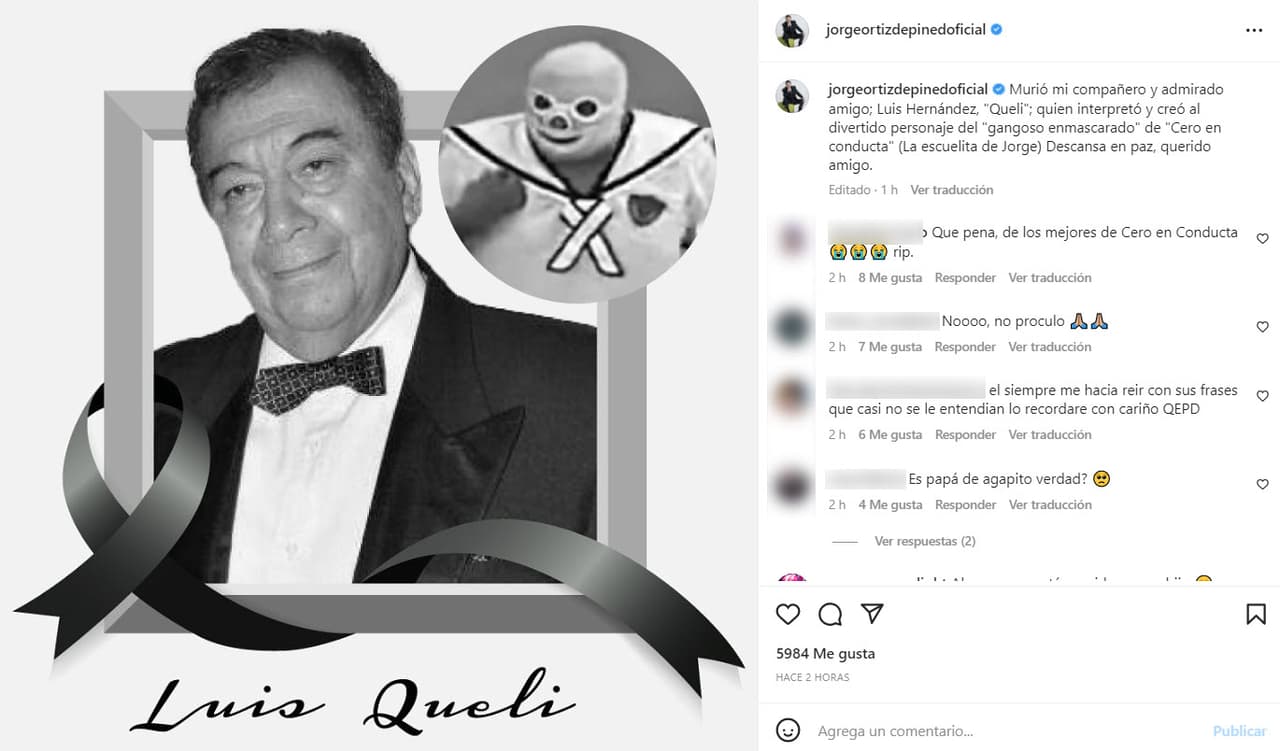View translation of 'Noooo, no proculo' comment
The height and width of the screenshot is (751, 1280).
coord(1049,347)
